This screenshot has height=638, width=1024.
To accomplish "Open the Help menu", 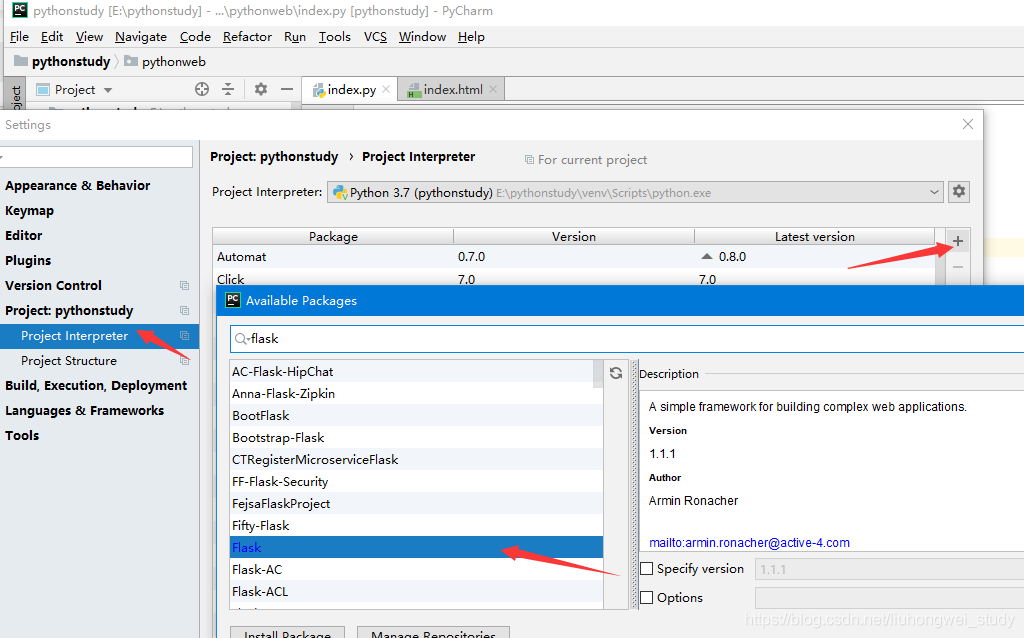I will point(471,37).
